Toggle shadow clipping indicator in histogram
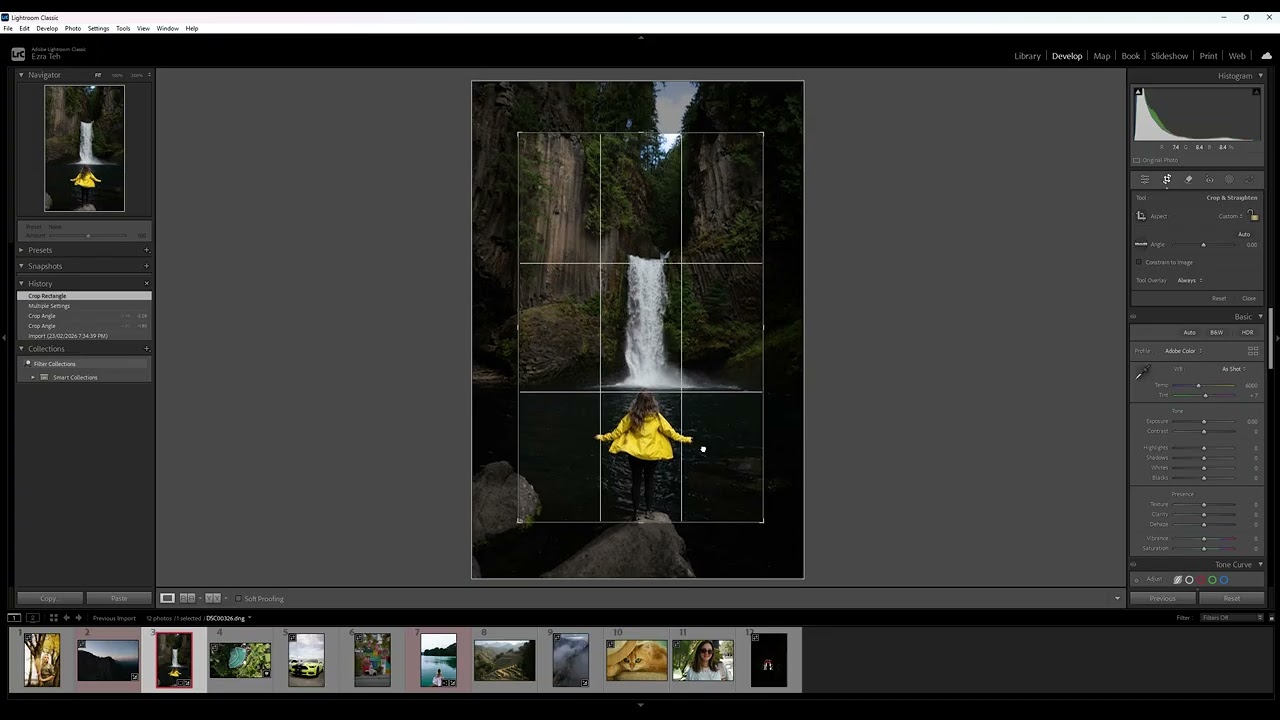The image size is (1280, 720). [1138, 92]
